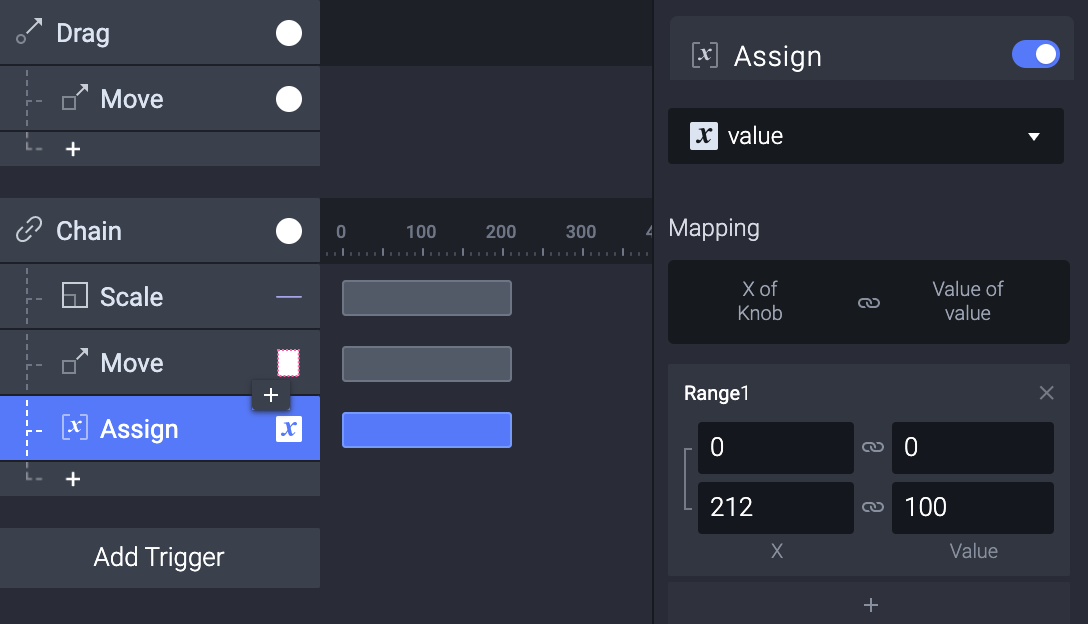1088x624 pixels.
Task: Click the Move icon under Chain
Action: pyautogui.click(x=75, y=362)
